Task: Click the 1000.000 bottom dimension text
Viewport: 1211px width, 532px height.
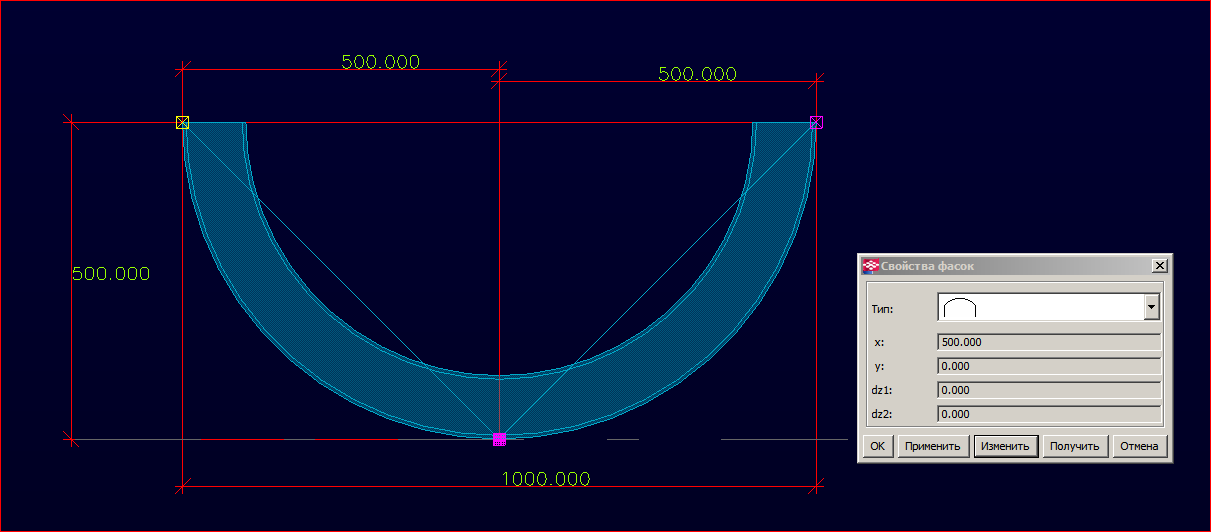Action: pyautogui.click(x=546, y=479)
